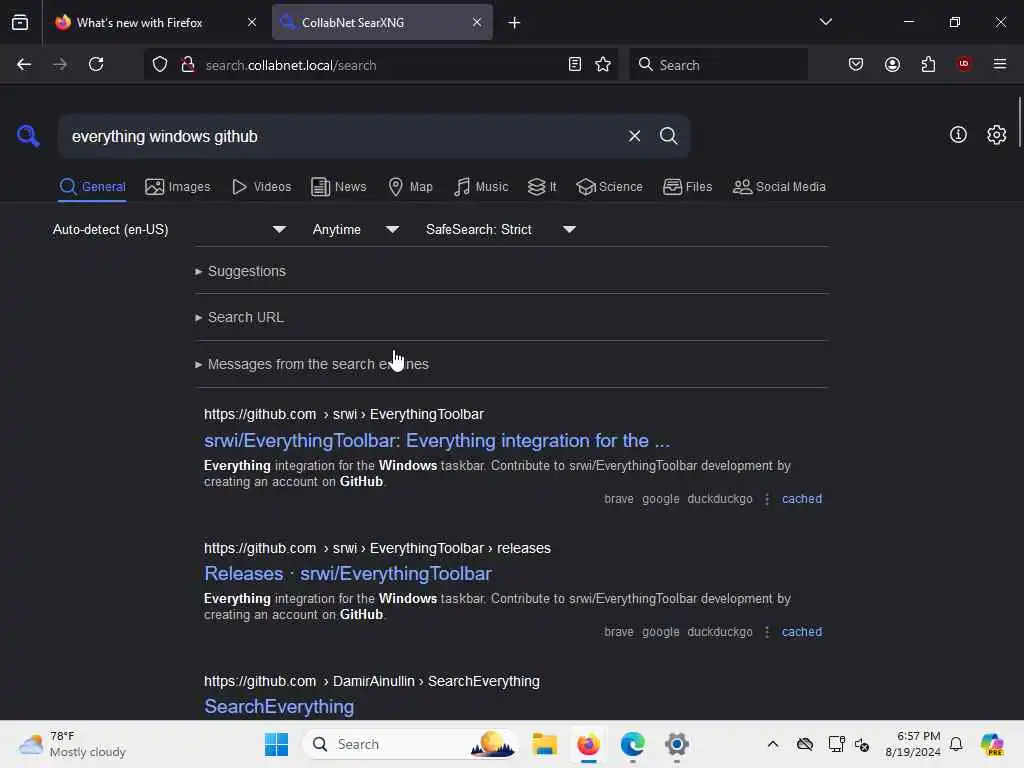This screenshot has width=1024, height=768.
Task: Switch to the News category tab
Action: pyautogui.click(x=339, y=187)
